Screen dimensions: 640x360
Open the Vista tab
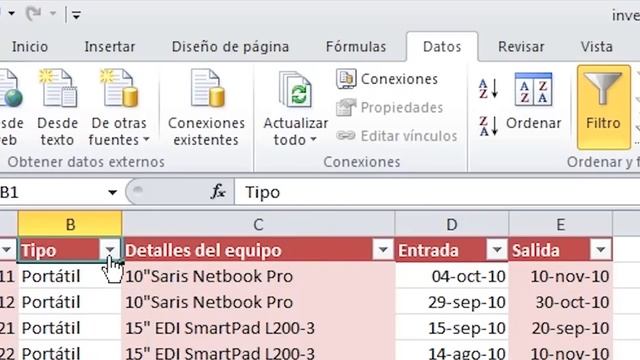coord(596,47)
